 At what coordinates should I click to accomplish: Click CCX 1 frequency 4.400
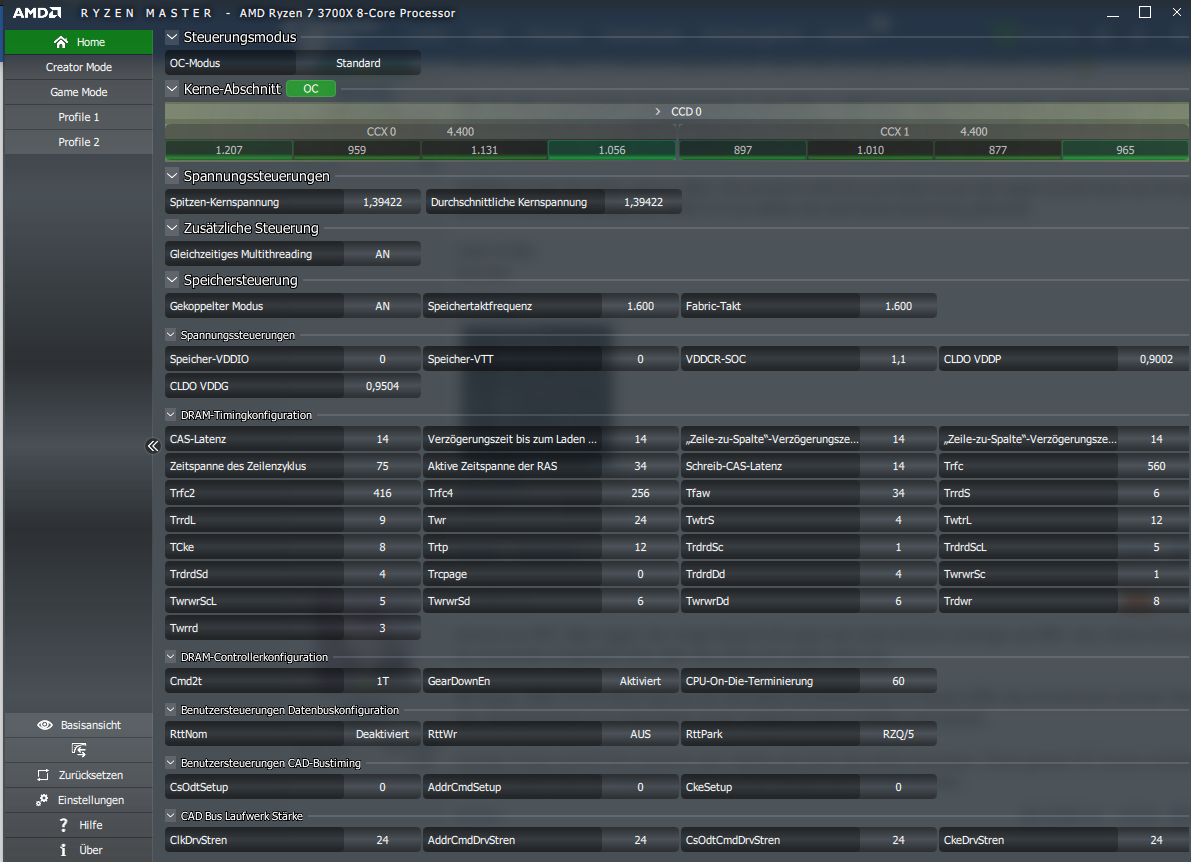coord(973,131)
